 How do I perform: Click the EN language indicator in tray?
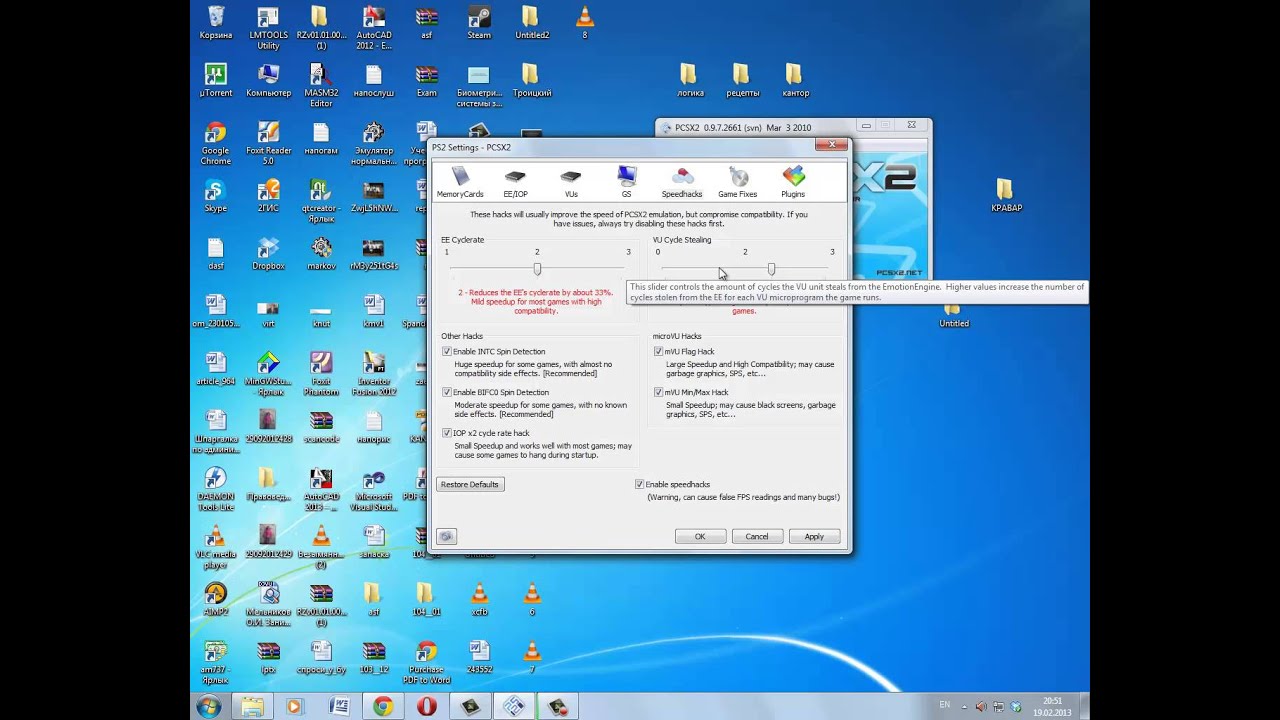click(945, 705)
